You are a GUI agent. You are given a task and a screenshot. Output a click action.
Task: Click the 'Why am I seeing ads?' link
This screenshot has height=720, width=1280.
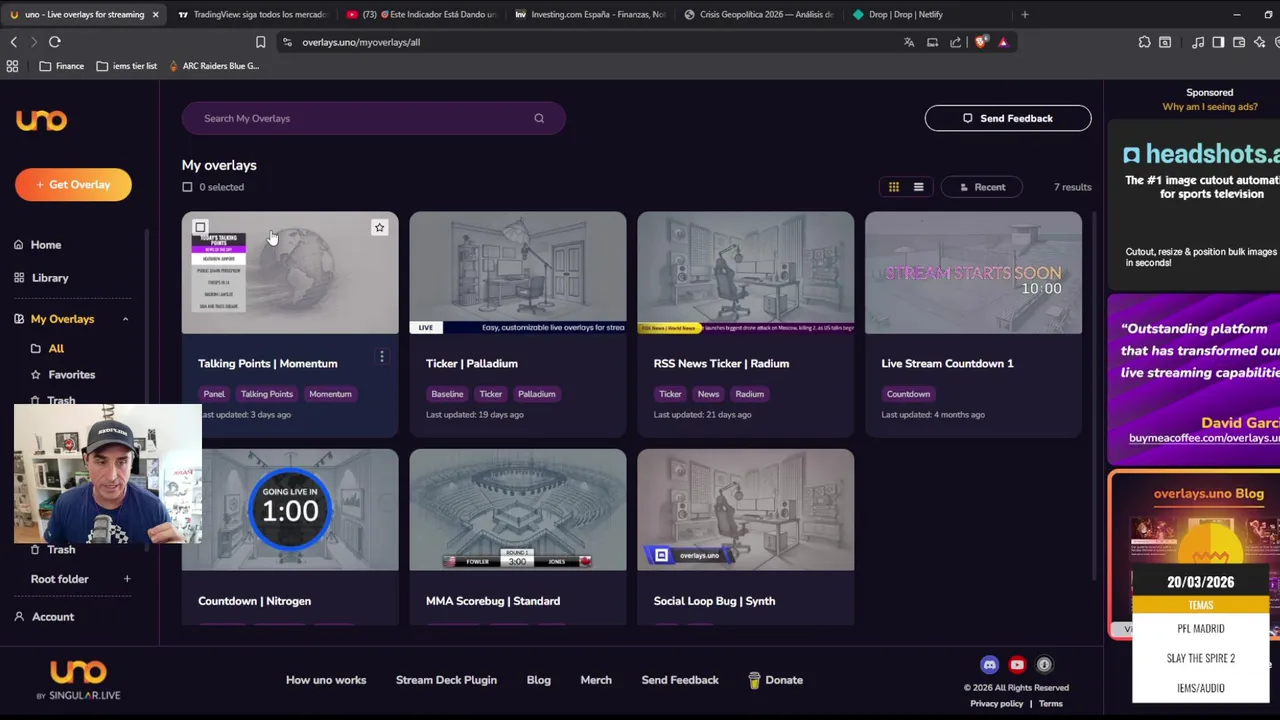click(1209, 107)
